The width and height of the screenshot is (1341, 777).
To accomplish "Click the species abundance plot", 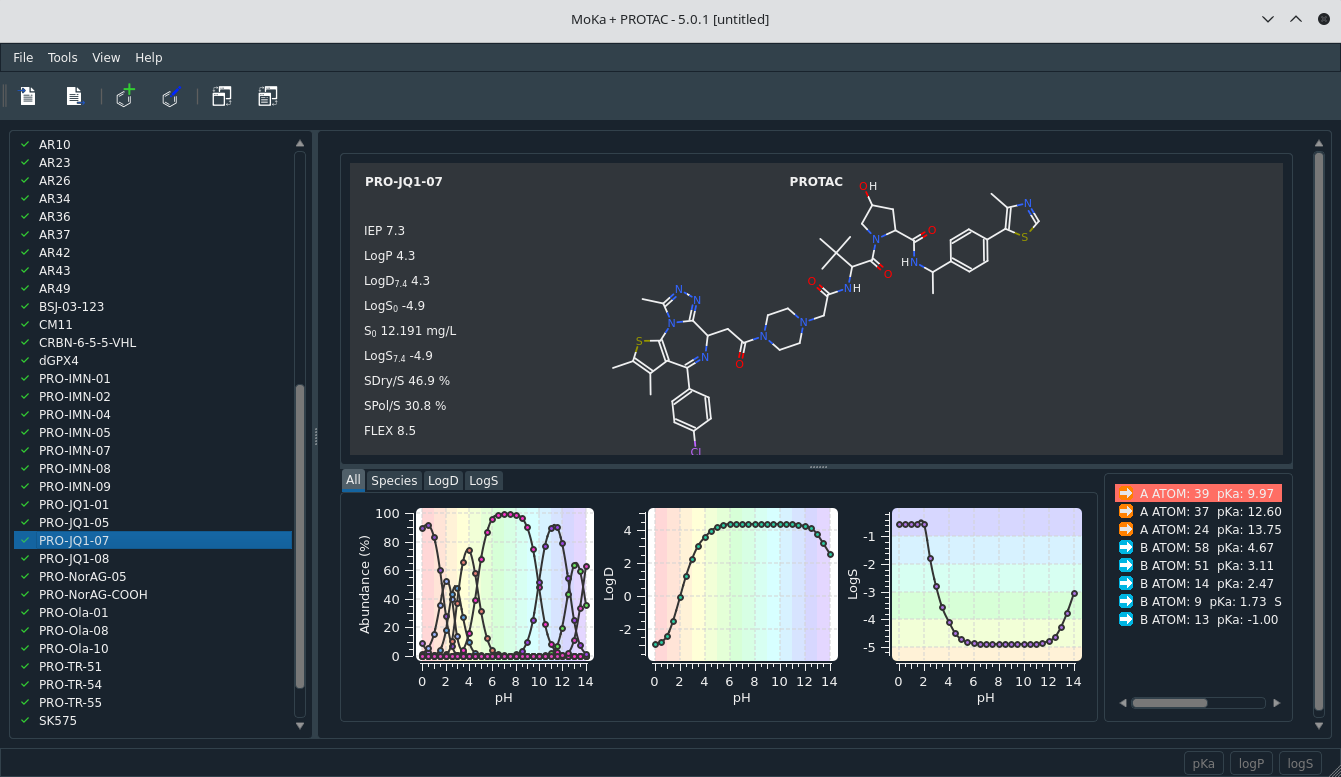I will point(505,584).
